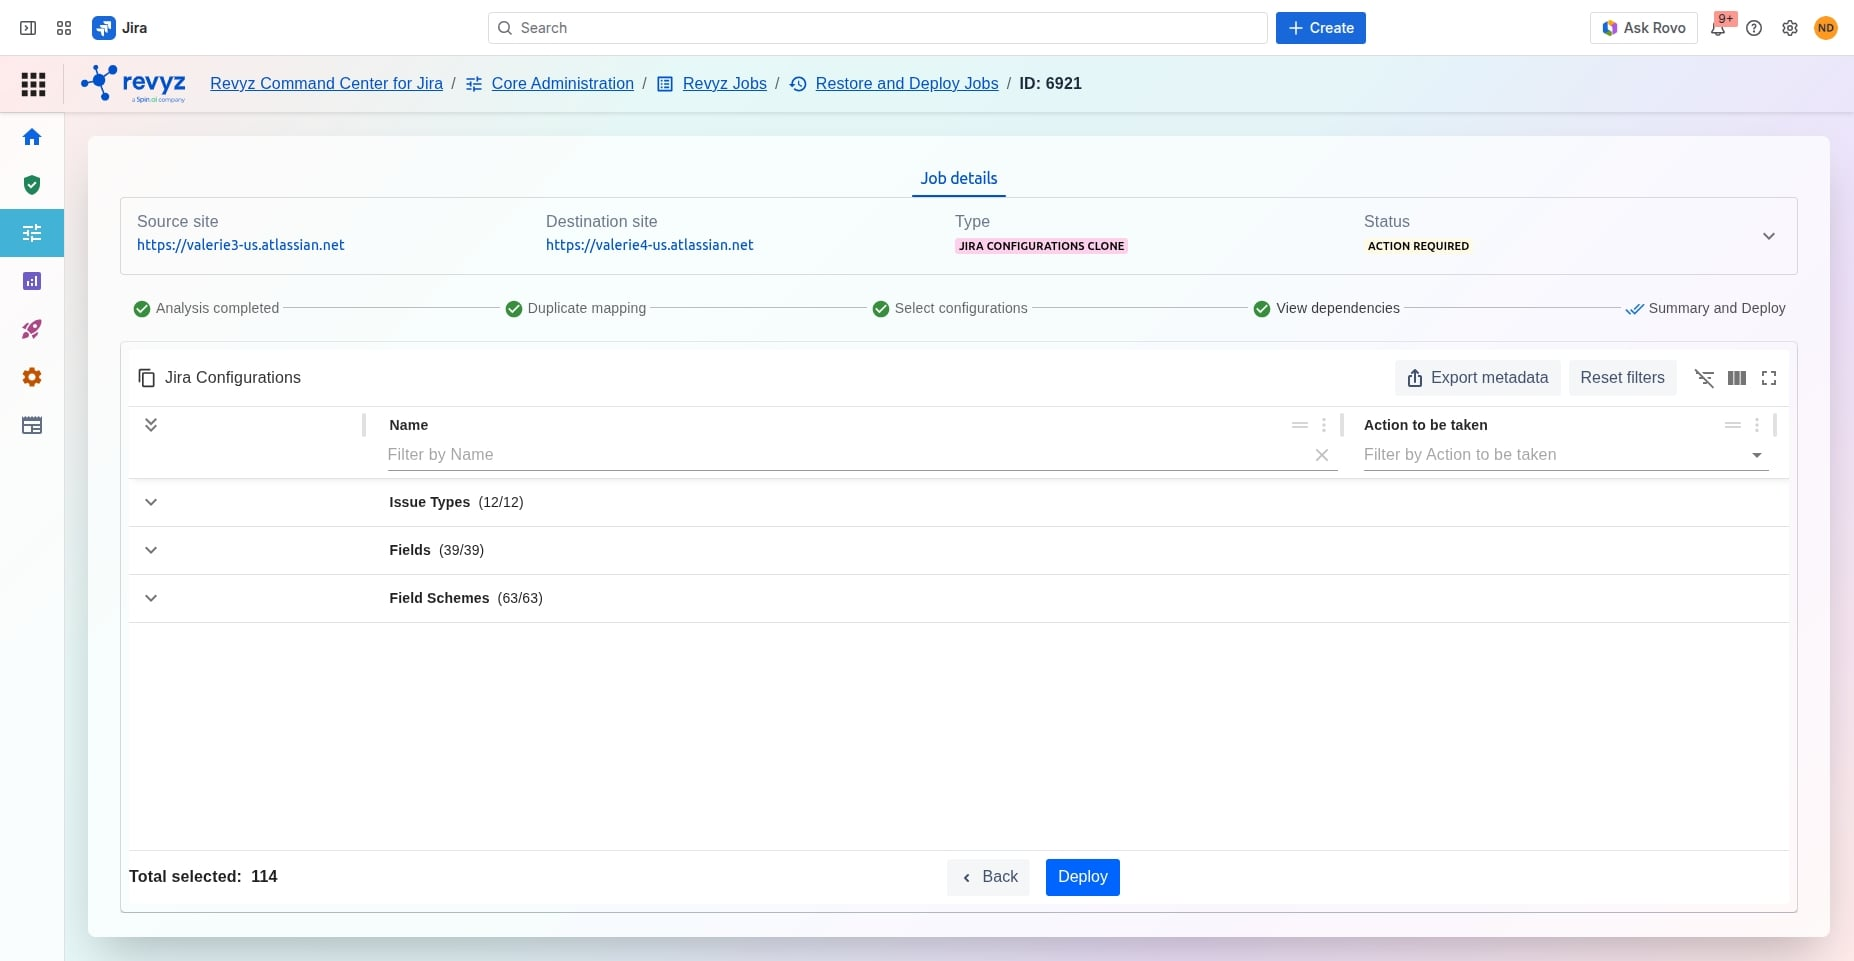The width and height of the screenshot is (1854, 961).
Task: Open Name column three-dot menu
Action: click(x=1324, y=425)
